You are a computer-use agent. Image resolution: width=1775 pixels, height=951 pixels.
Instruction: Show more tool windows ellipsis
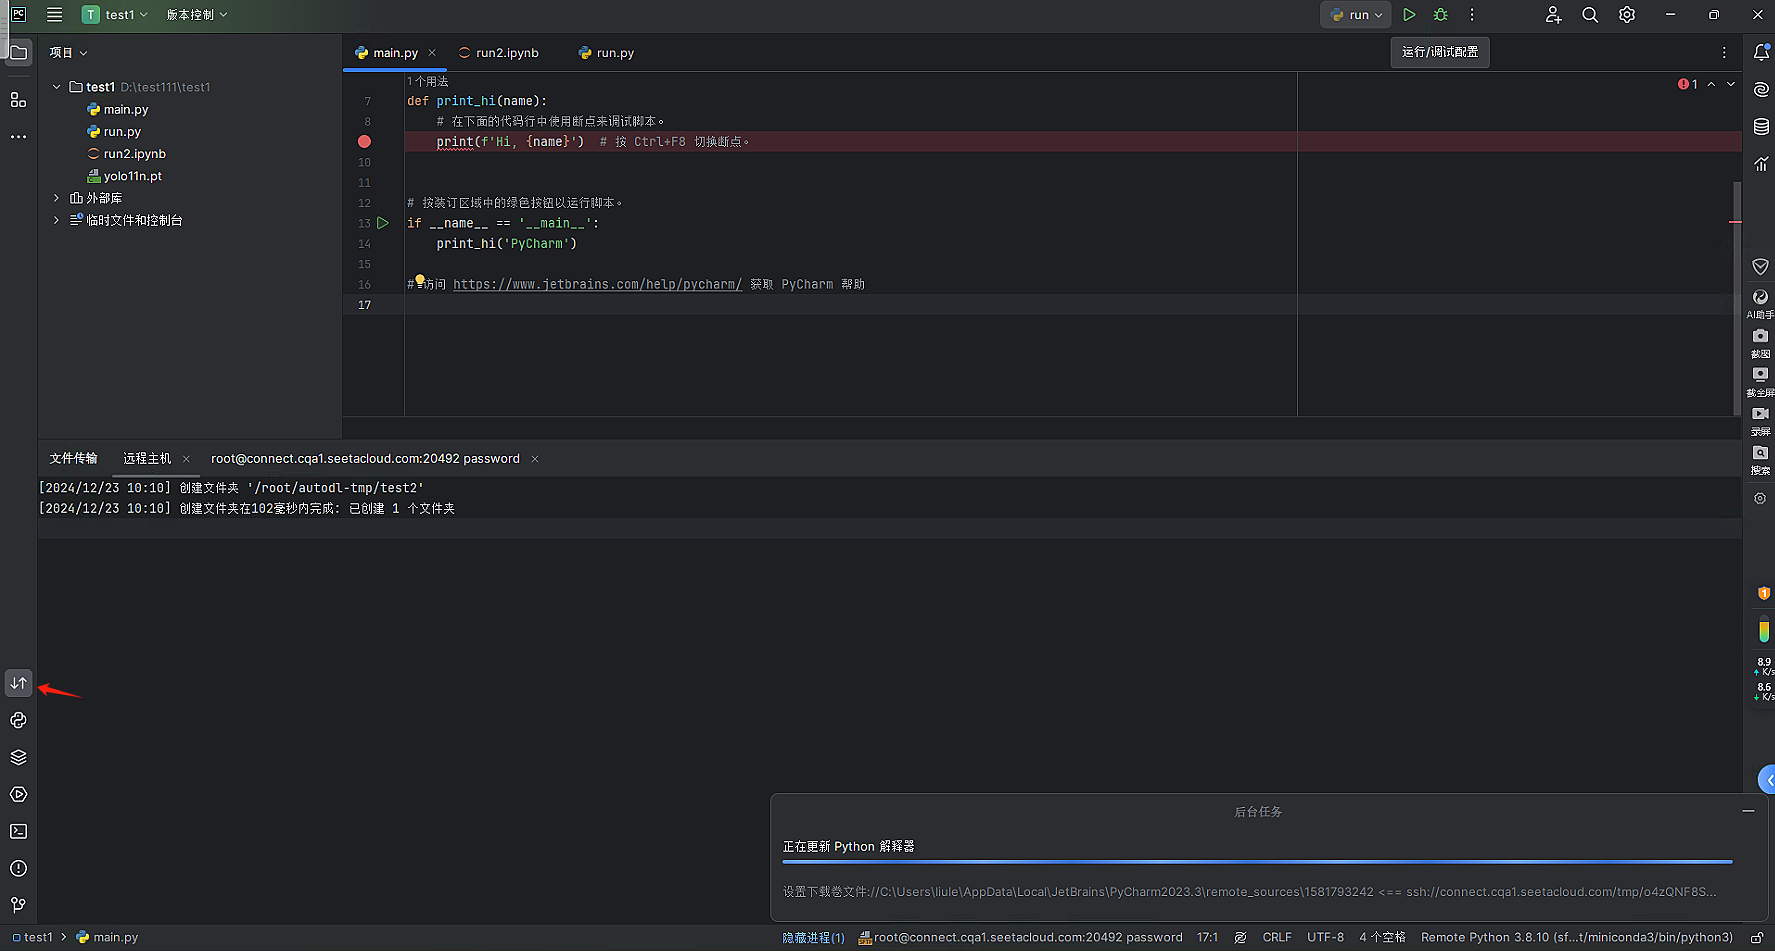(19, 136)
